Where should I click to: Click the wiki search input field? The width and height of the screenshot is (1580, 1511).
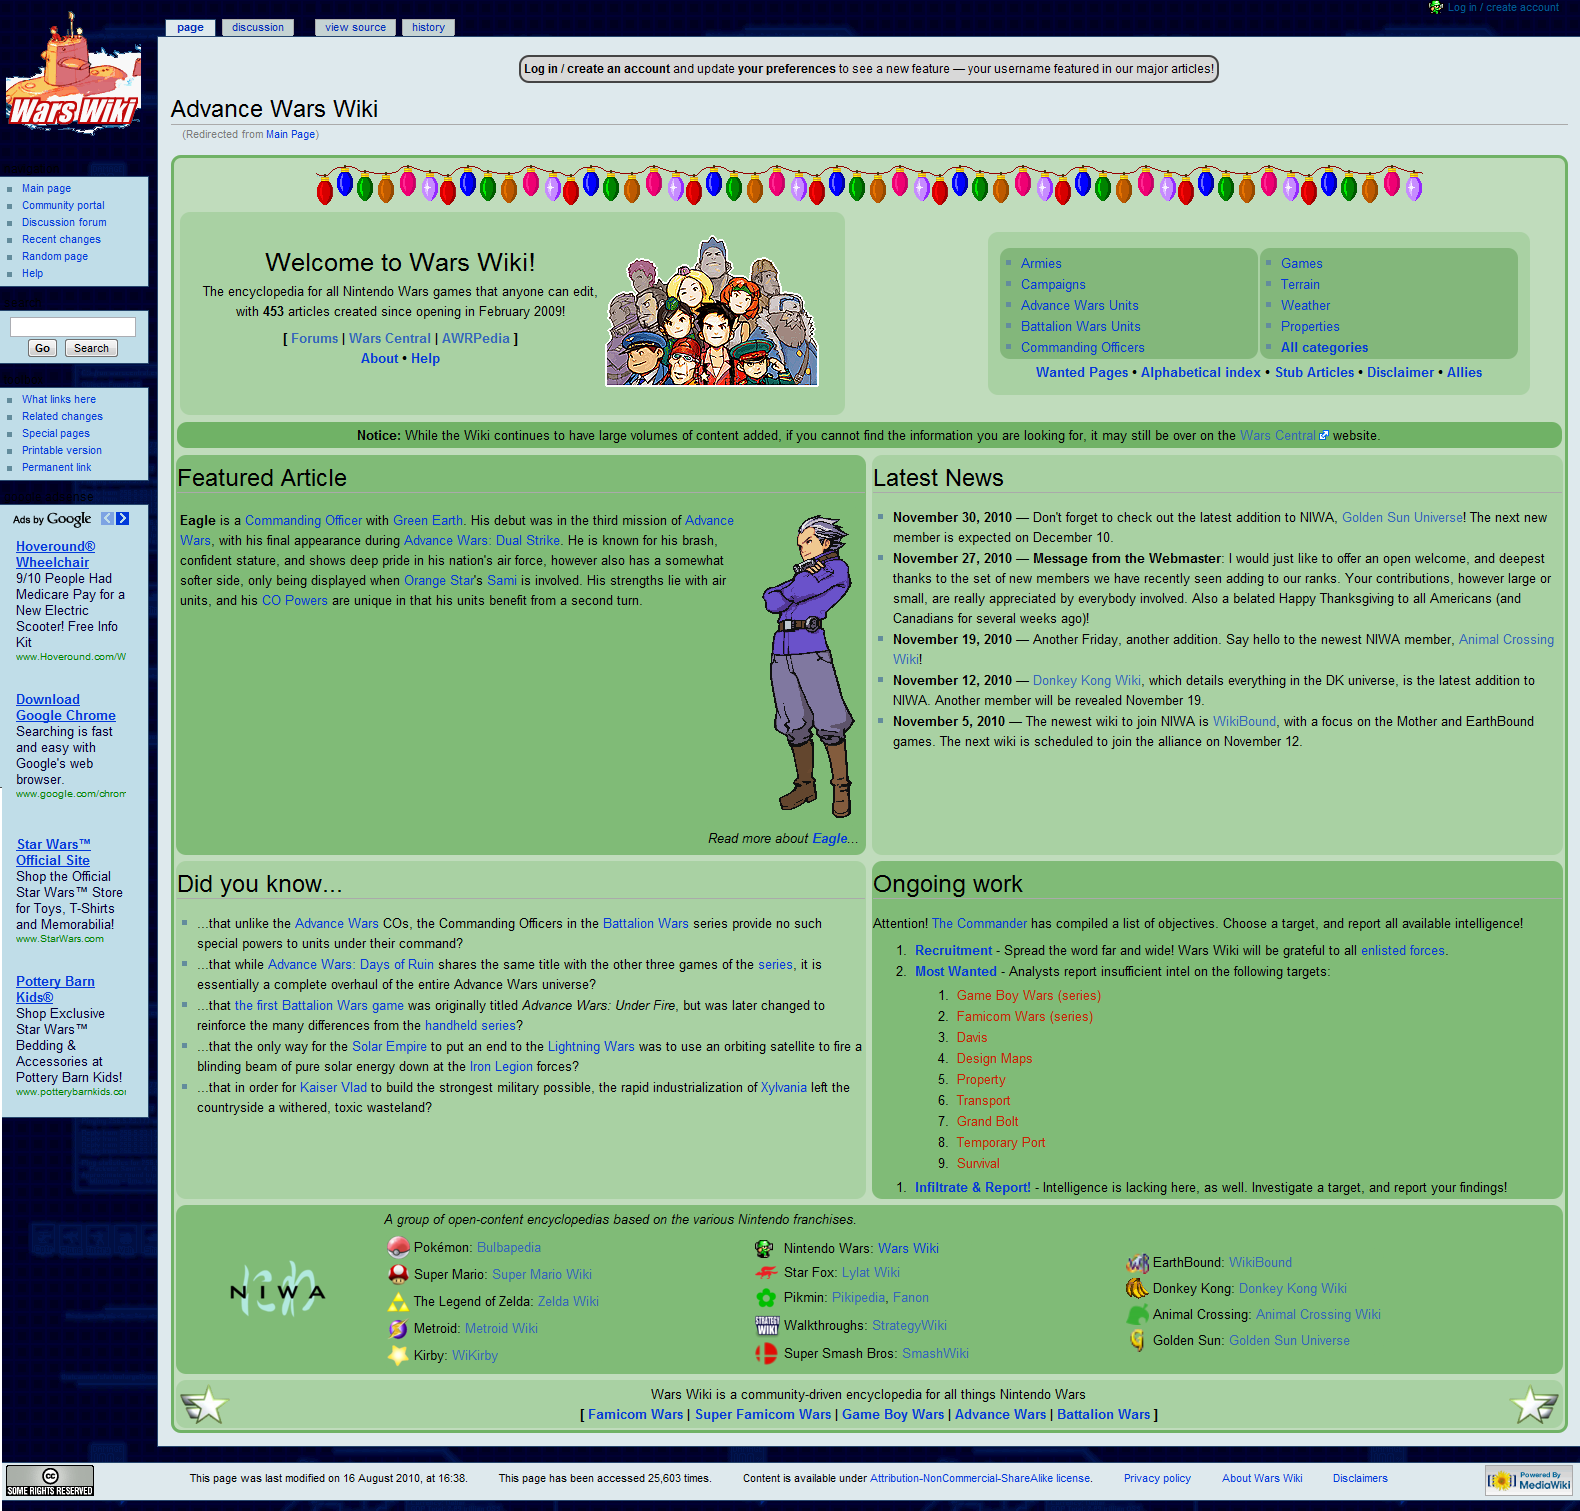pos(73,327)
